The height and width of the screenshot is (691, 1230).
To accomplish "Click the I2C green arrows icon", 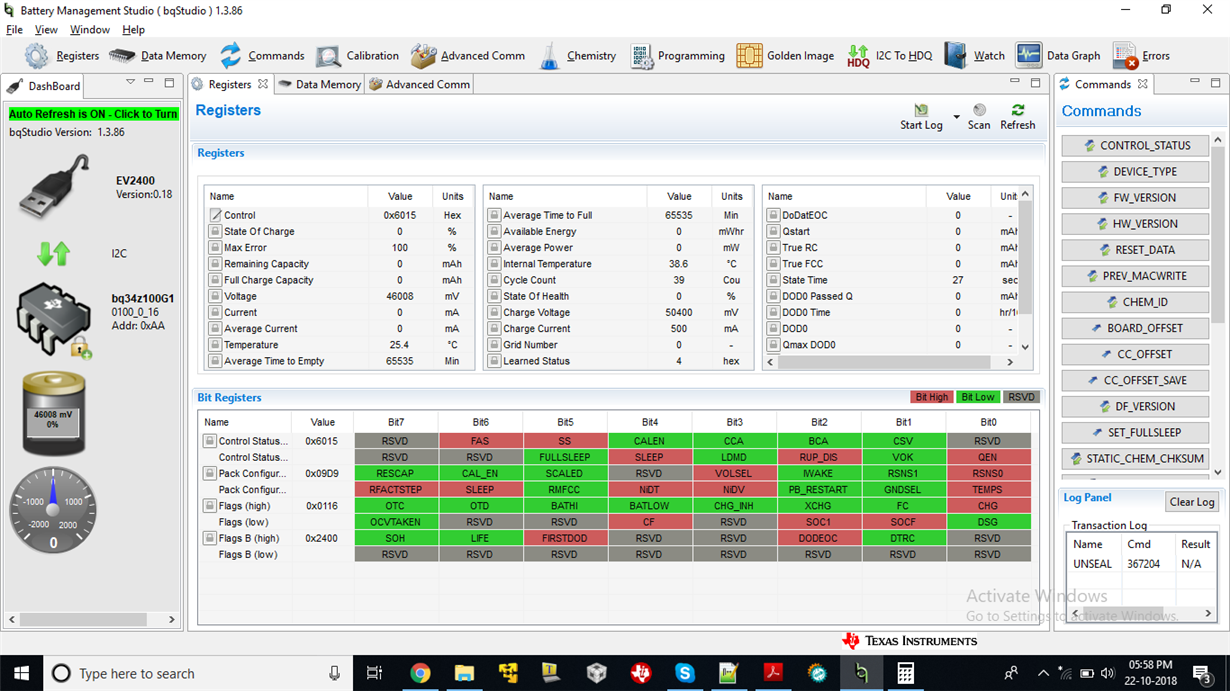I will click(x=53, y=254).
